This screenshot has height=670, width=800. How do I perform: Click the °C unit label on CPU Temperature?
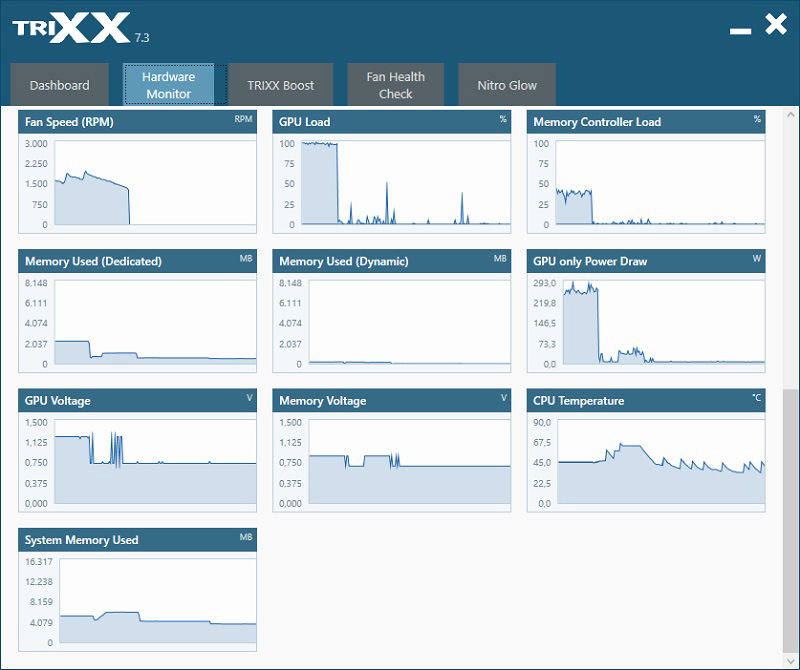(x=756, y=398)
